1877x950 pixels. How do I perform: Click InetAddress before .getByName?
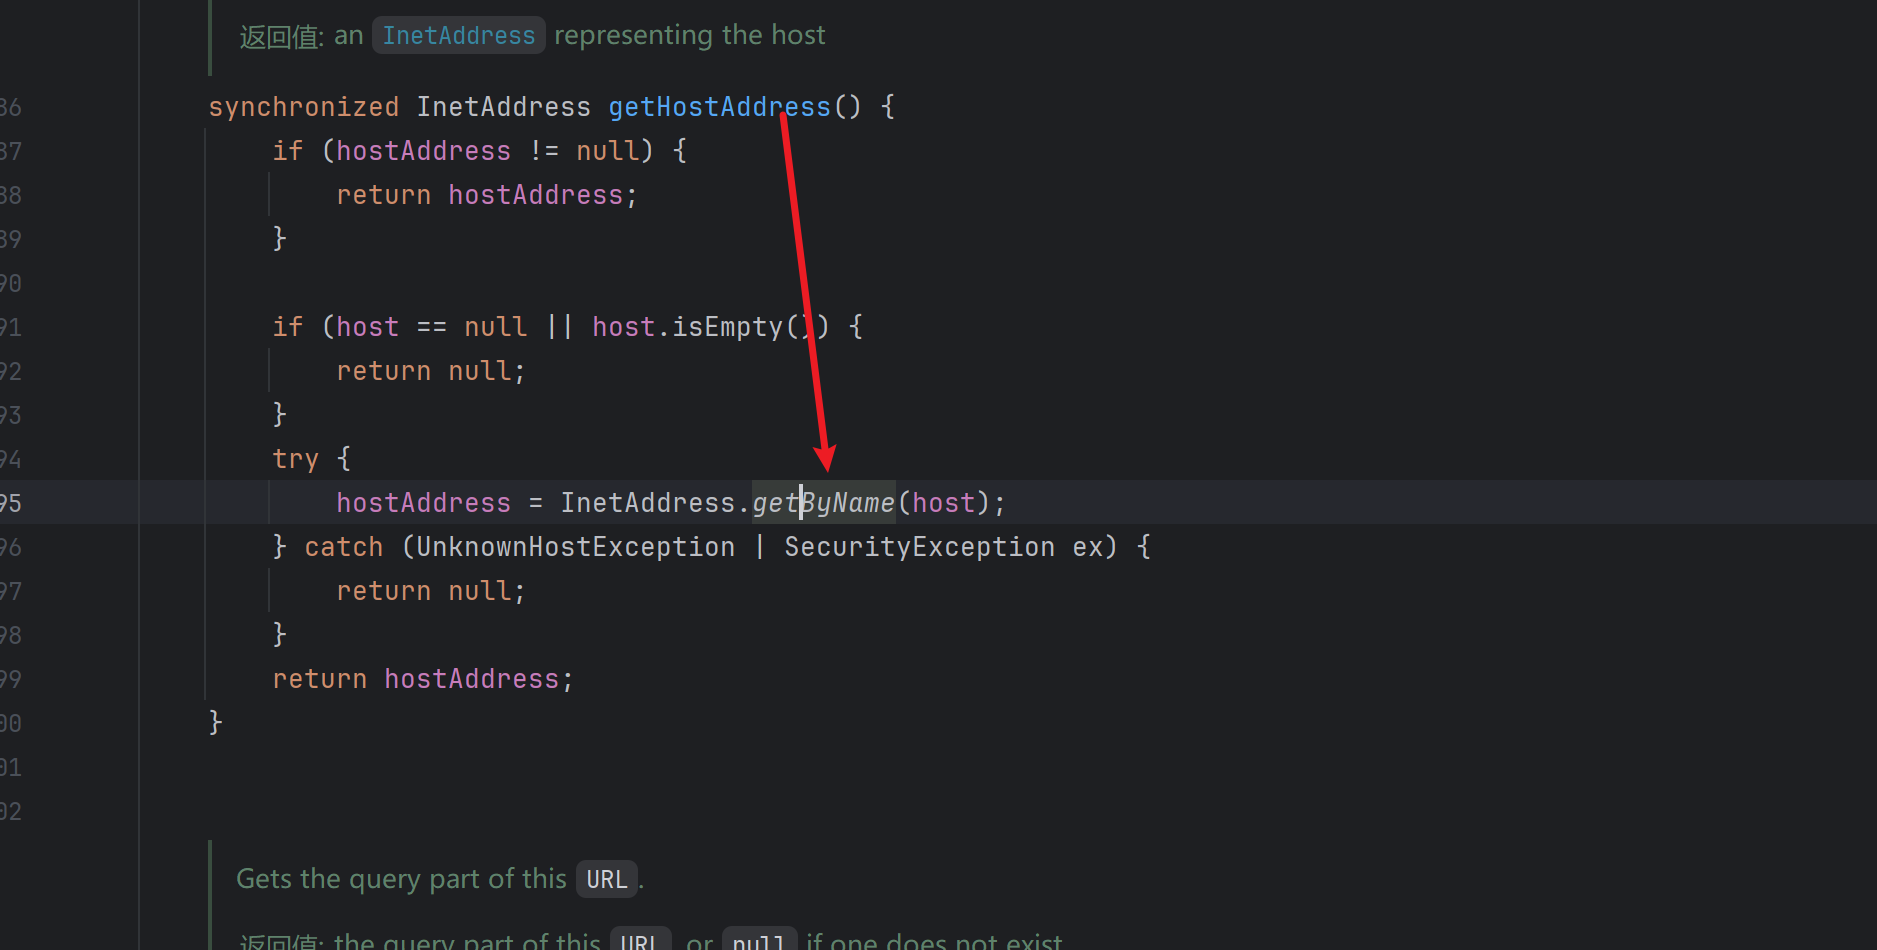(x=648, y=503)
